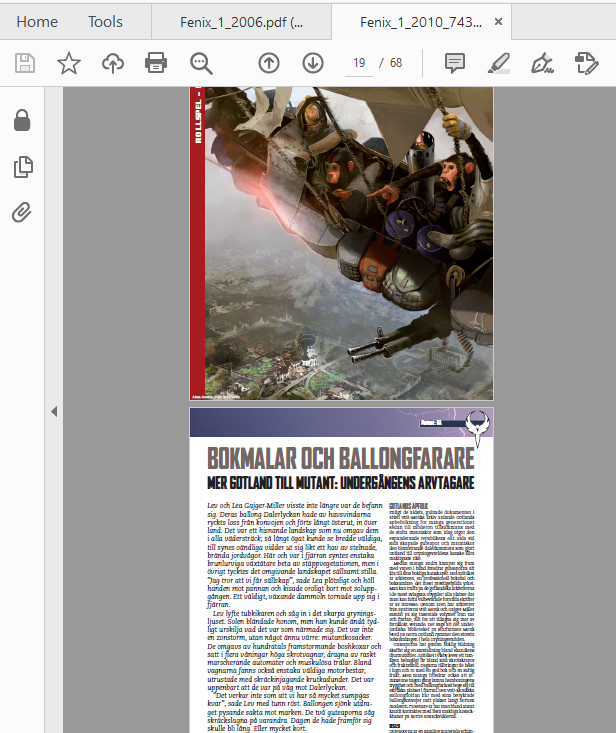This screenshot has width=616, height=733.
Task: Select the Fenix_1_2010_743 document tab
Action: [x=421, y=22]
